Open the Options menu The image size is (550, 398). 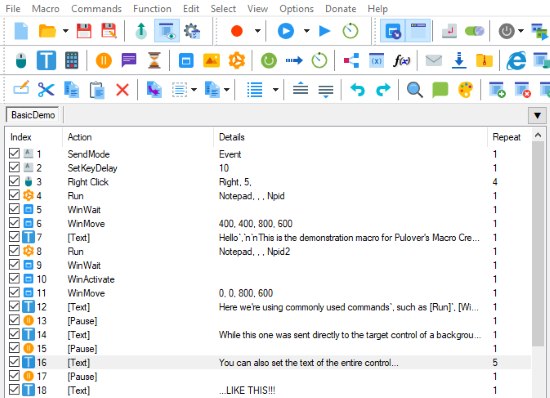pos(296,8)
